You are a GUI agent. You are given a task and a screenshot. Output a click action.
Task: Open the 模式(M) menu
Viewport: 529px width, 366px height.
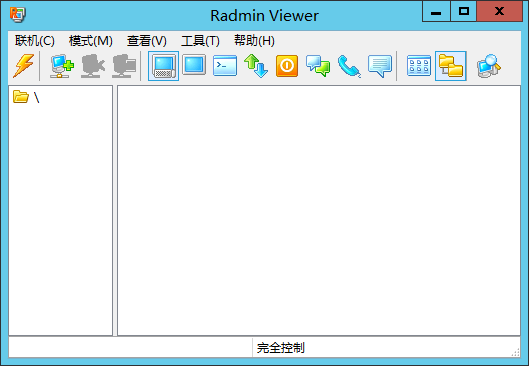click(x=91, y=41)
